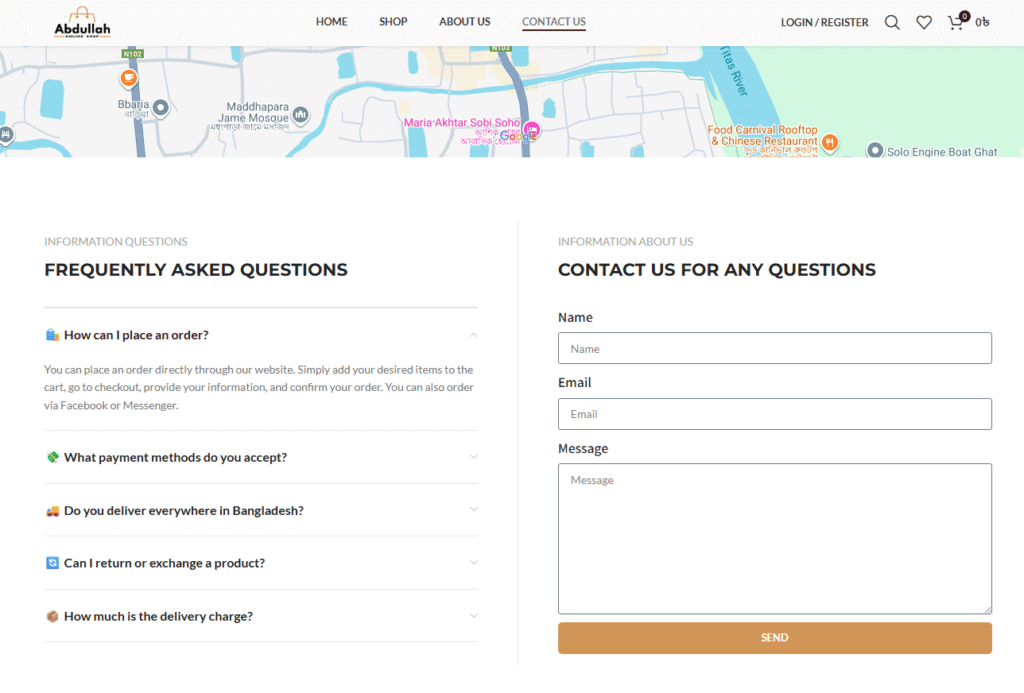Open the About Us page
The image size is (1024, 693).
(464, 22)
